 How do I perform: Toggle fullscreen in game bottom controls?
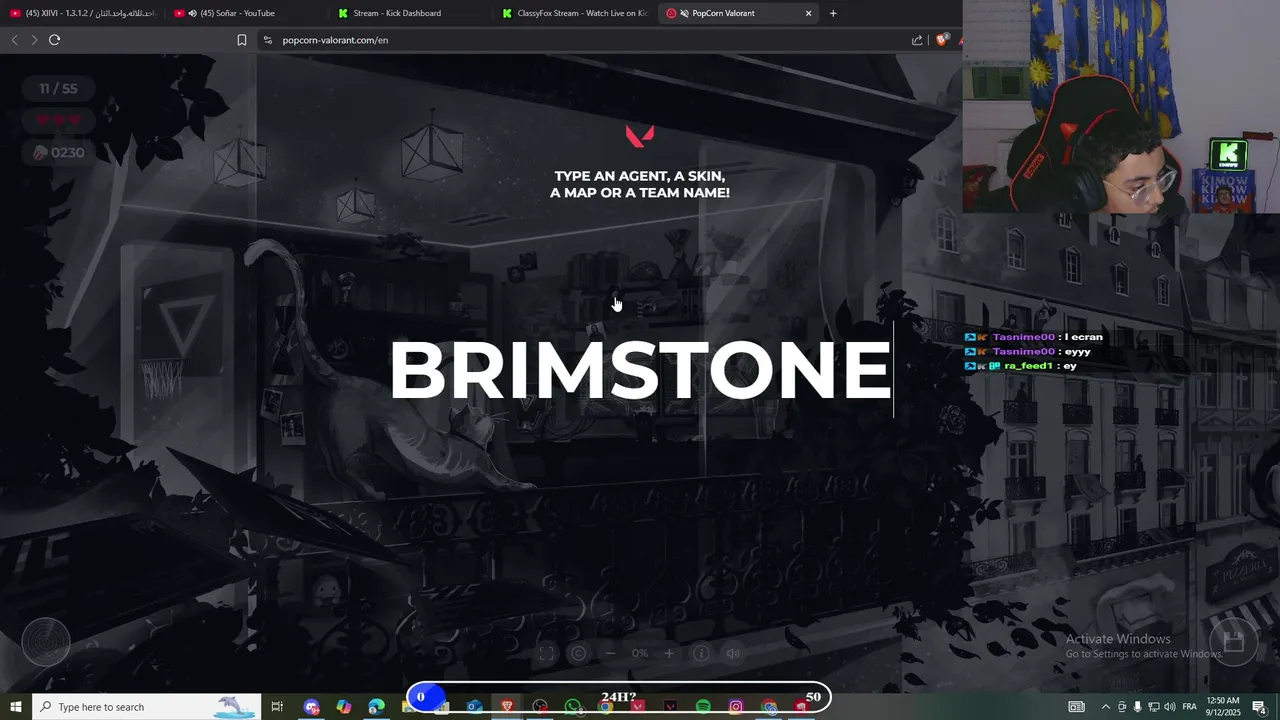(546, 653)
